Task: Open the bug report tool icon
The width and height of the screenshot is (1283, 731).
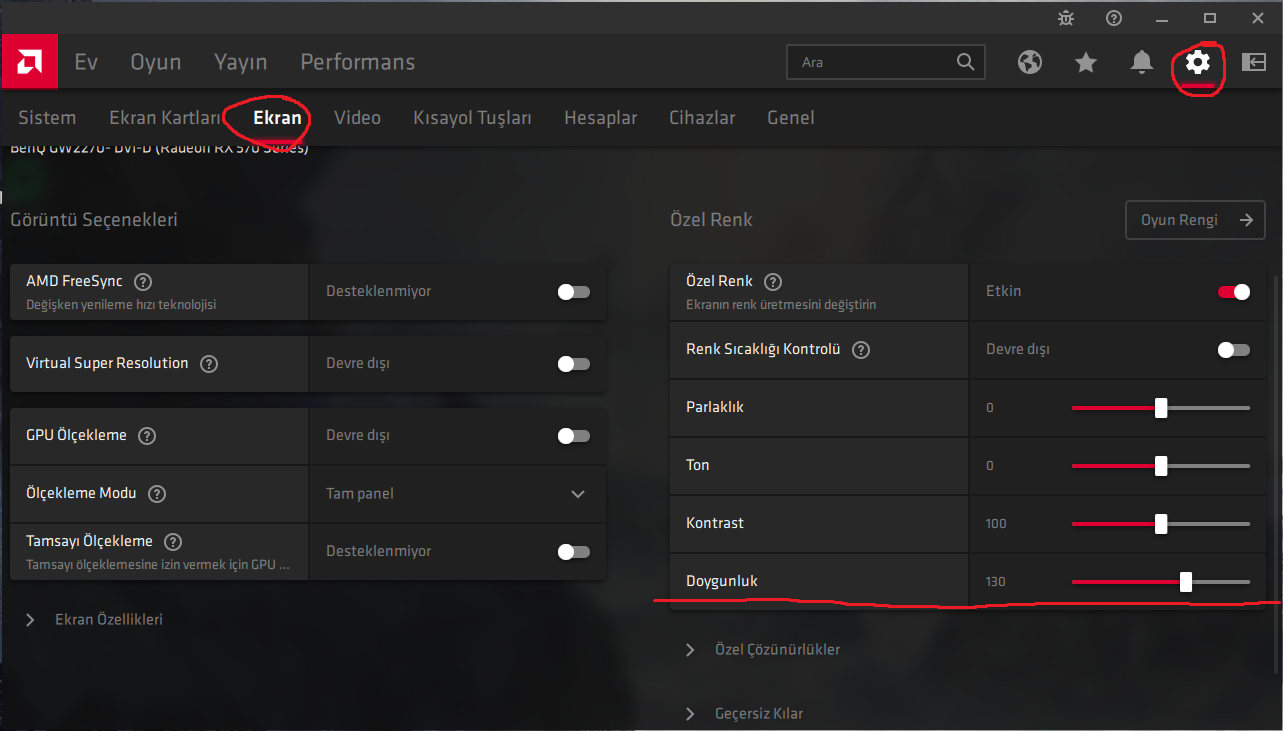Action: pyautogui.click(x=1064, y=18)
